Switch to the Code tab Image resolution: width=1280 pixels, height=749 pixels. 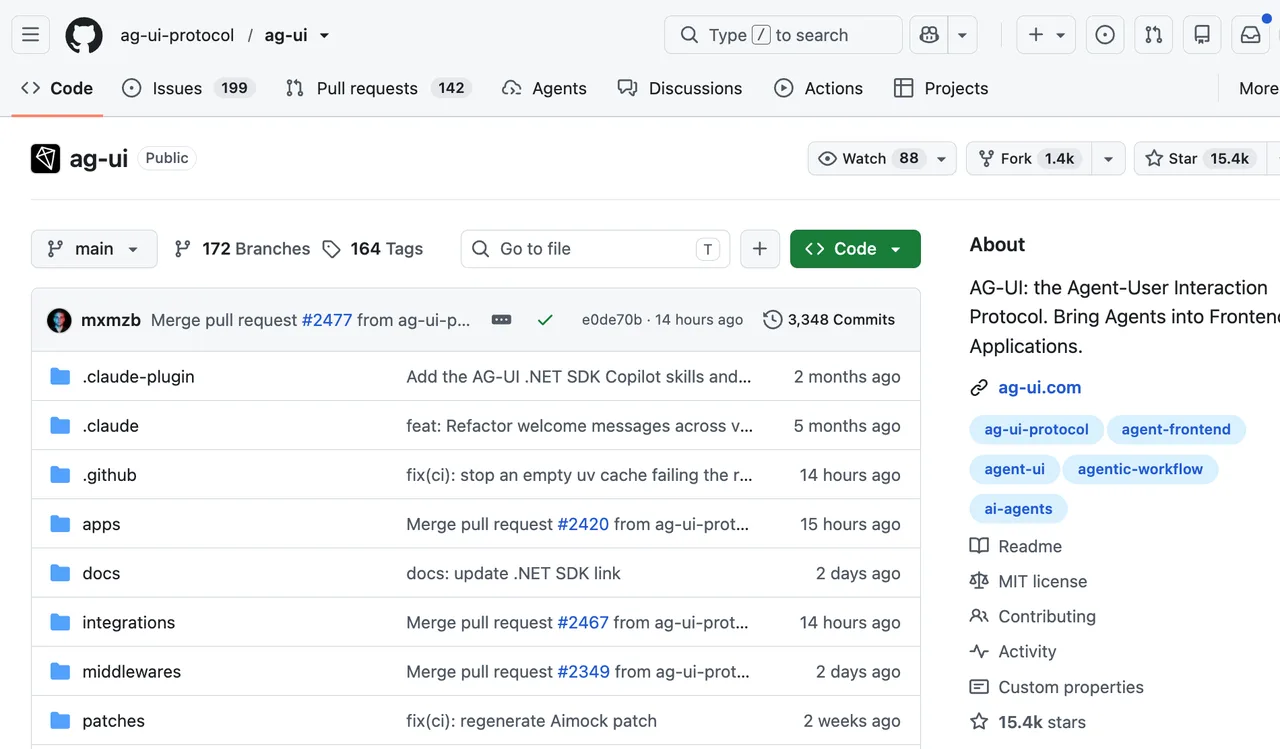57,88
